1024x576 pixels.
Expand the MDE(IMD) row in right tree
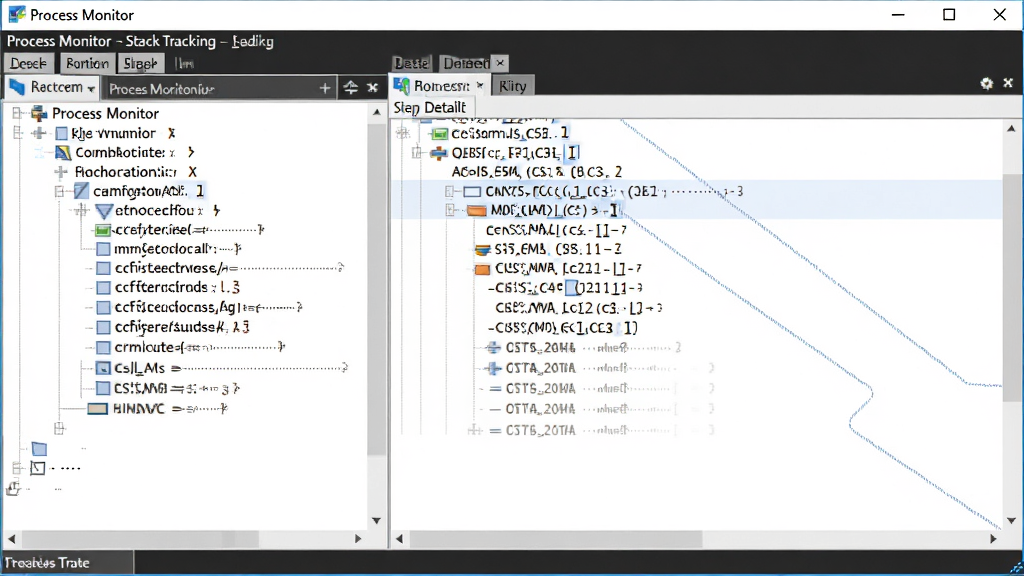pos(450,210)
